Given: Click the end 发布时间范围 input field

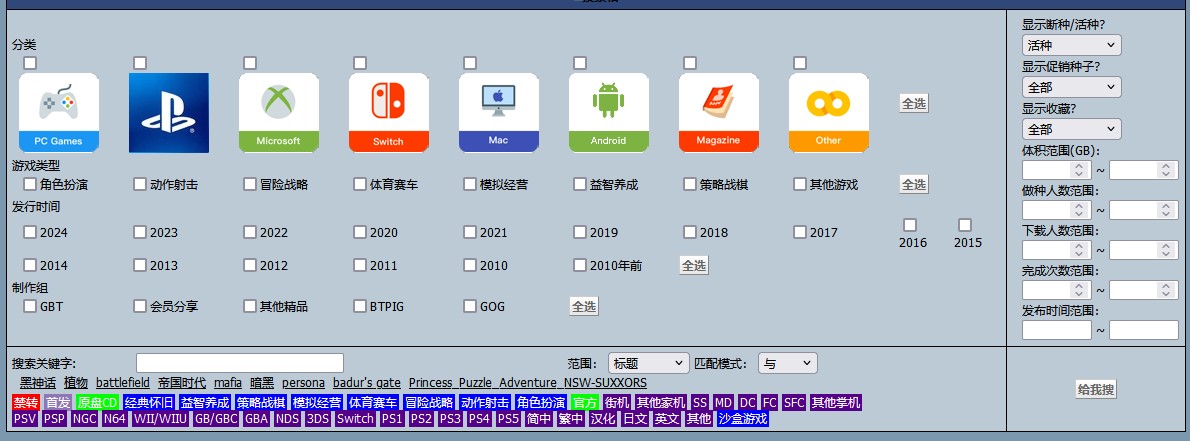Looking at the screenshot, I should click(x=1144, y=329).
